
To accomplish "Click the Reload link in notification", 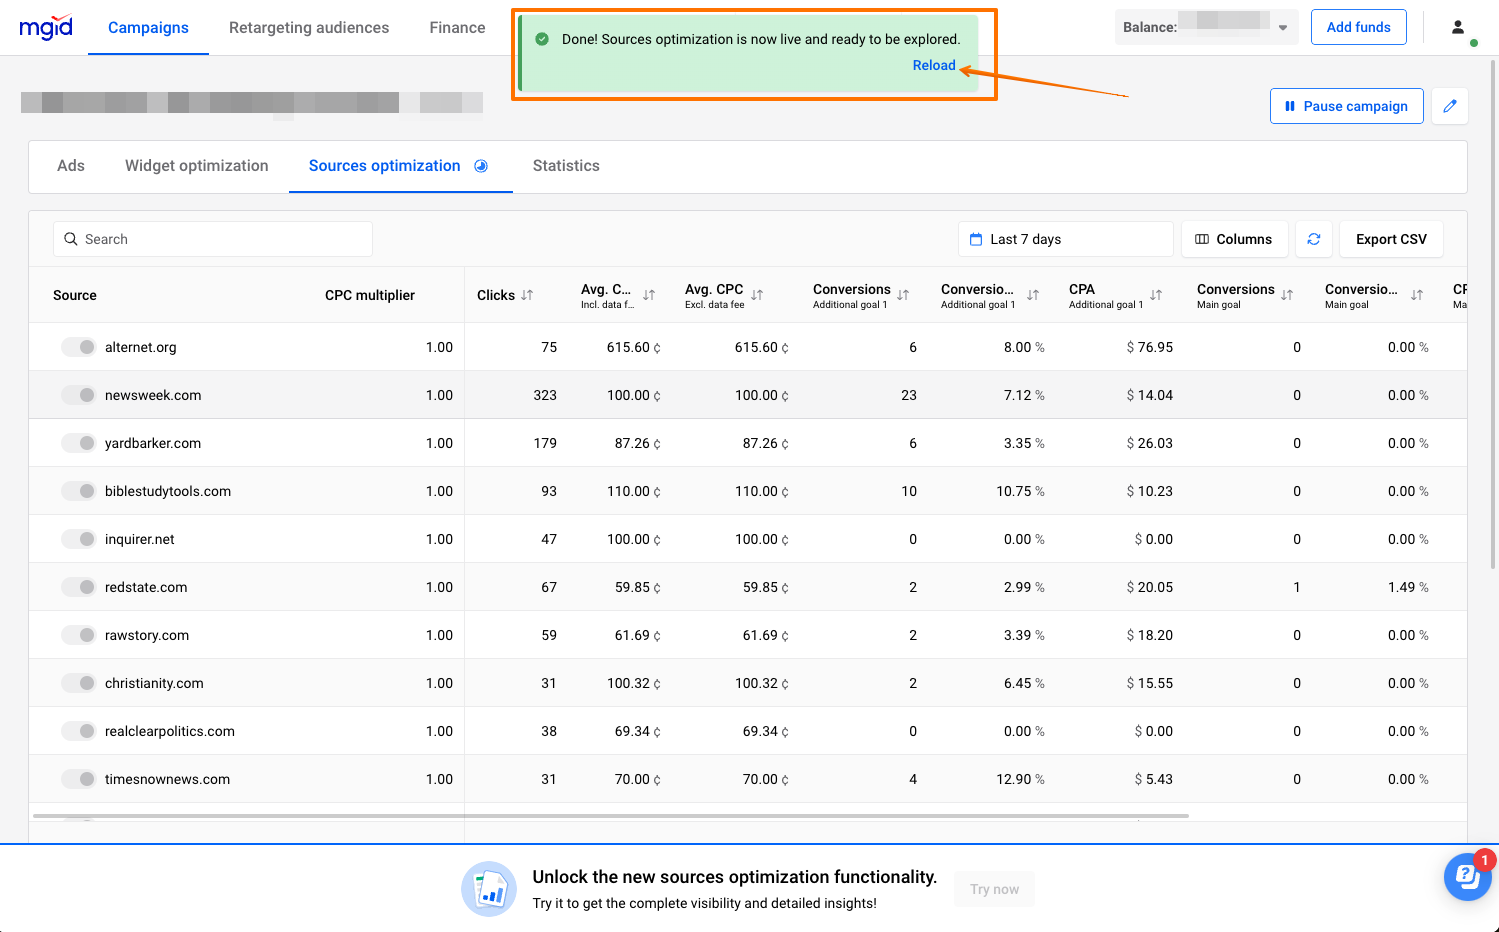I will coord(933,65).
